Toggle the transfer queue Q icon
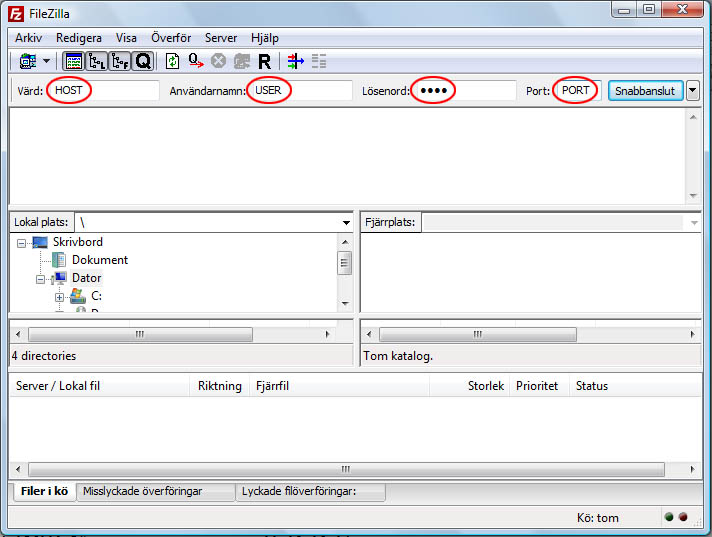The height and width of the screenshot is (537, 712). (143, 61)
